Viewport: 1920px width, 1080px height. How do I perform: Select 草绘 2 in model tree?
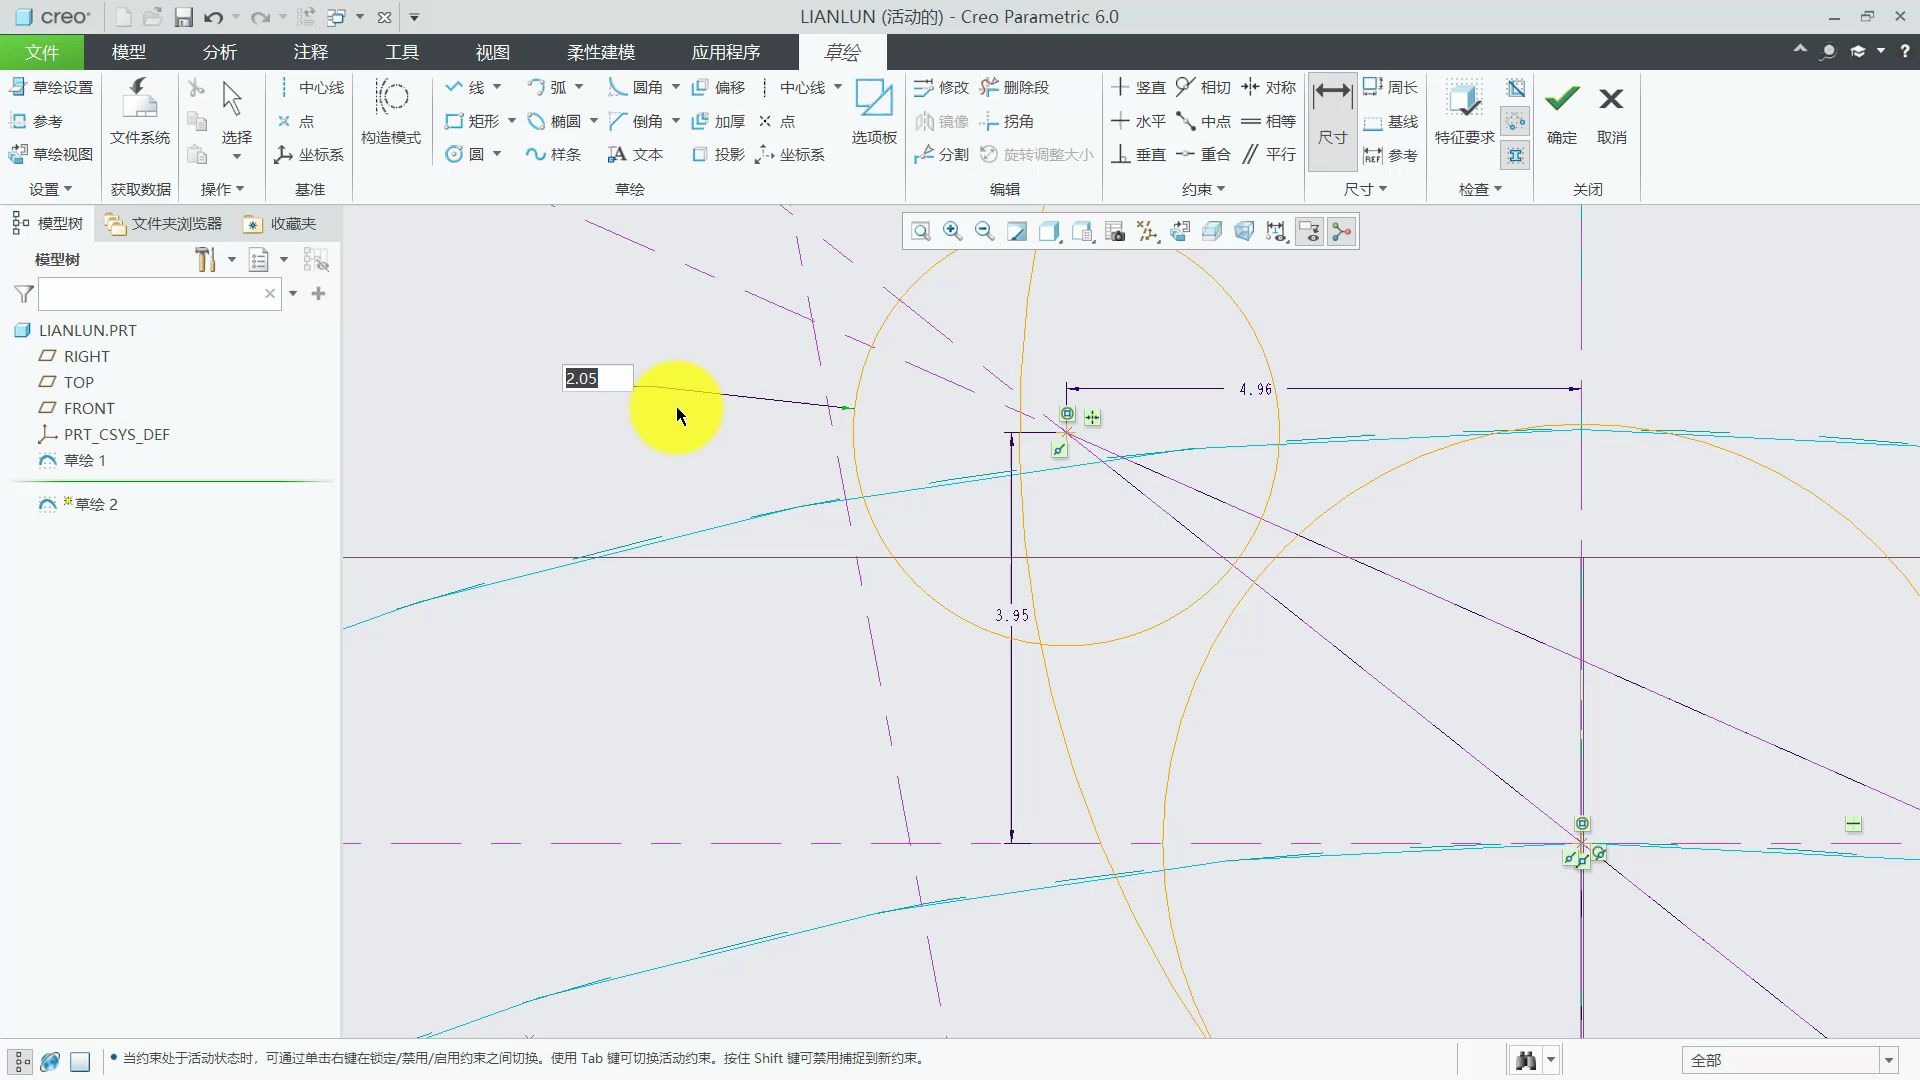point(96,504)
